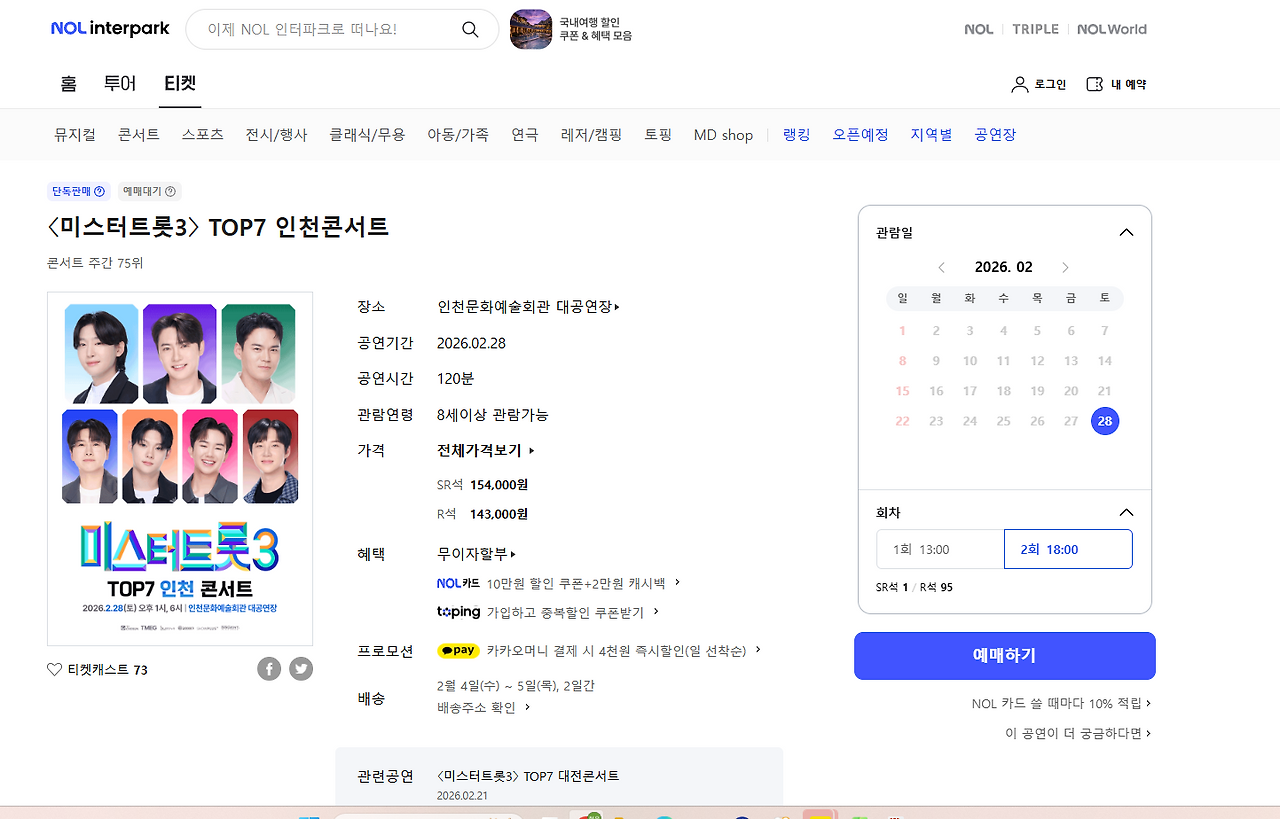Open the NOL interpark logo
The image size is (1280, 819).
[110, 29]
